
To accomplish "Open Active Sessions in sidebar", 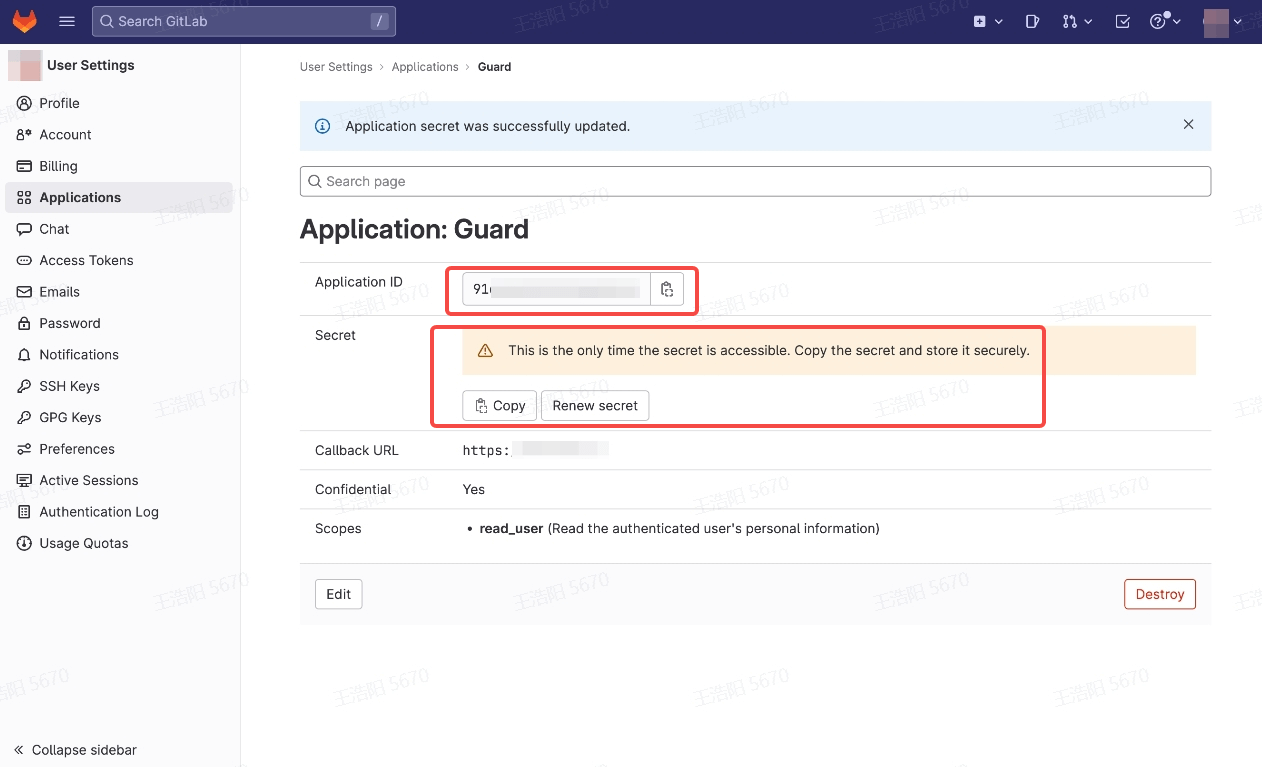I will 88,480.
